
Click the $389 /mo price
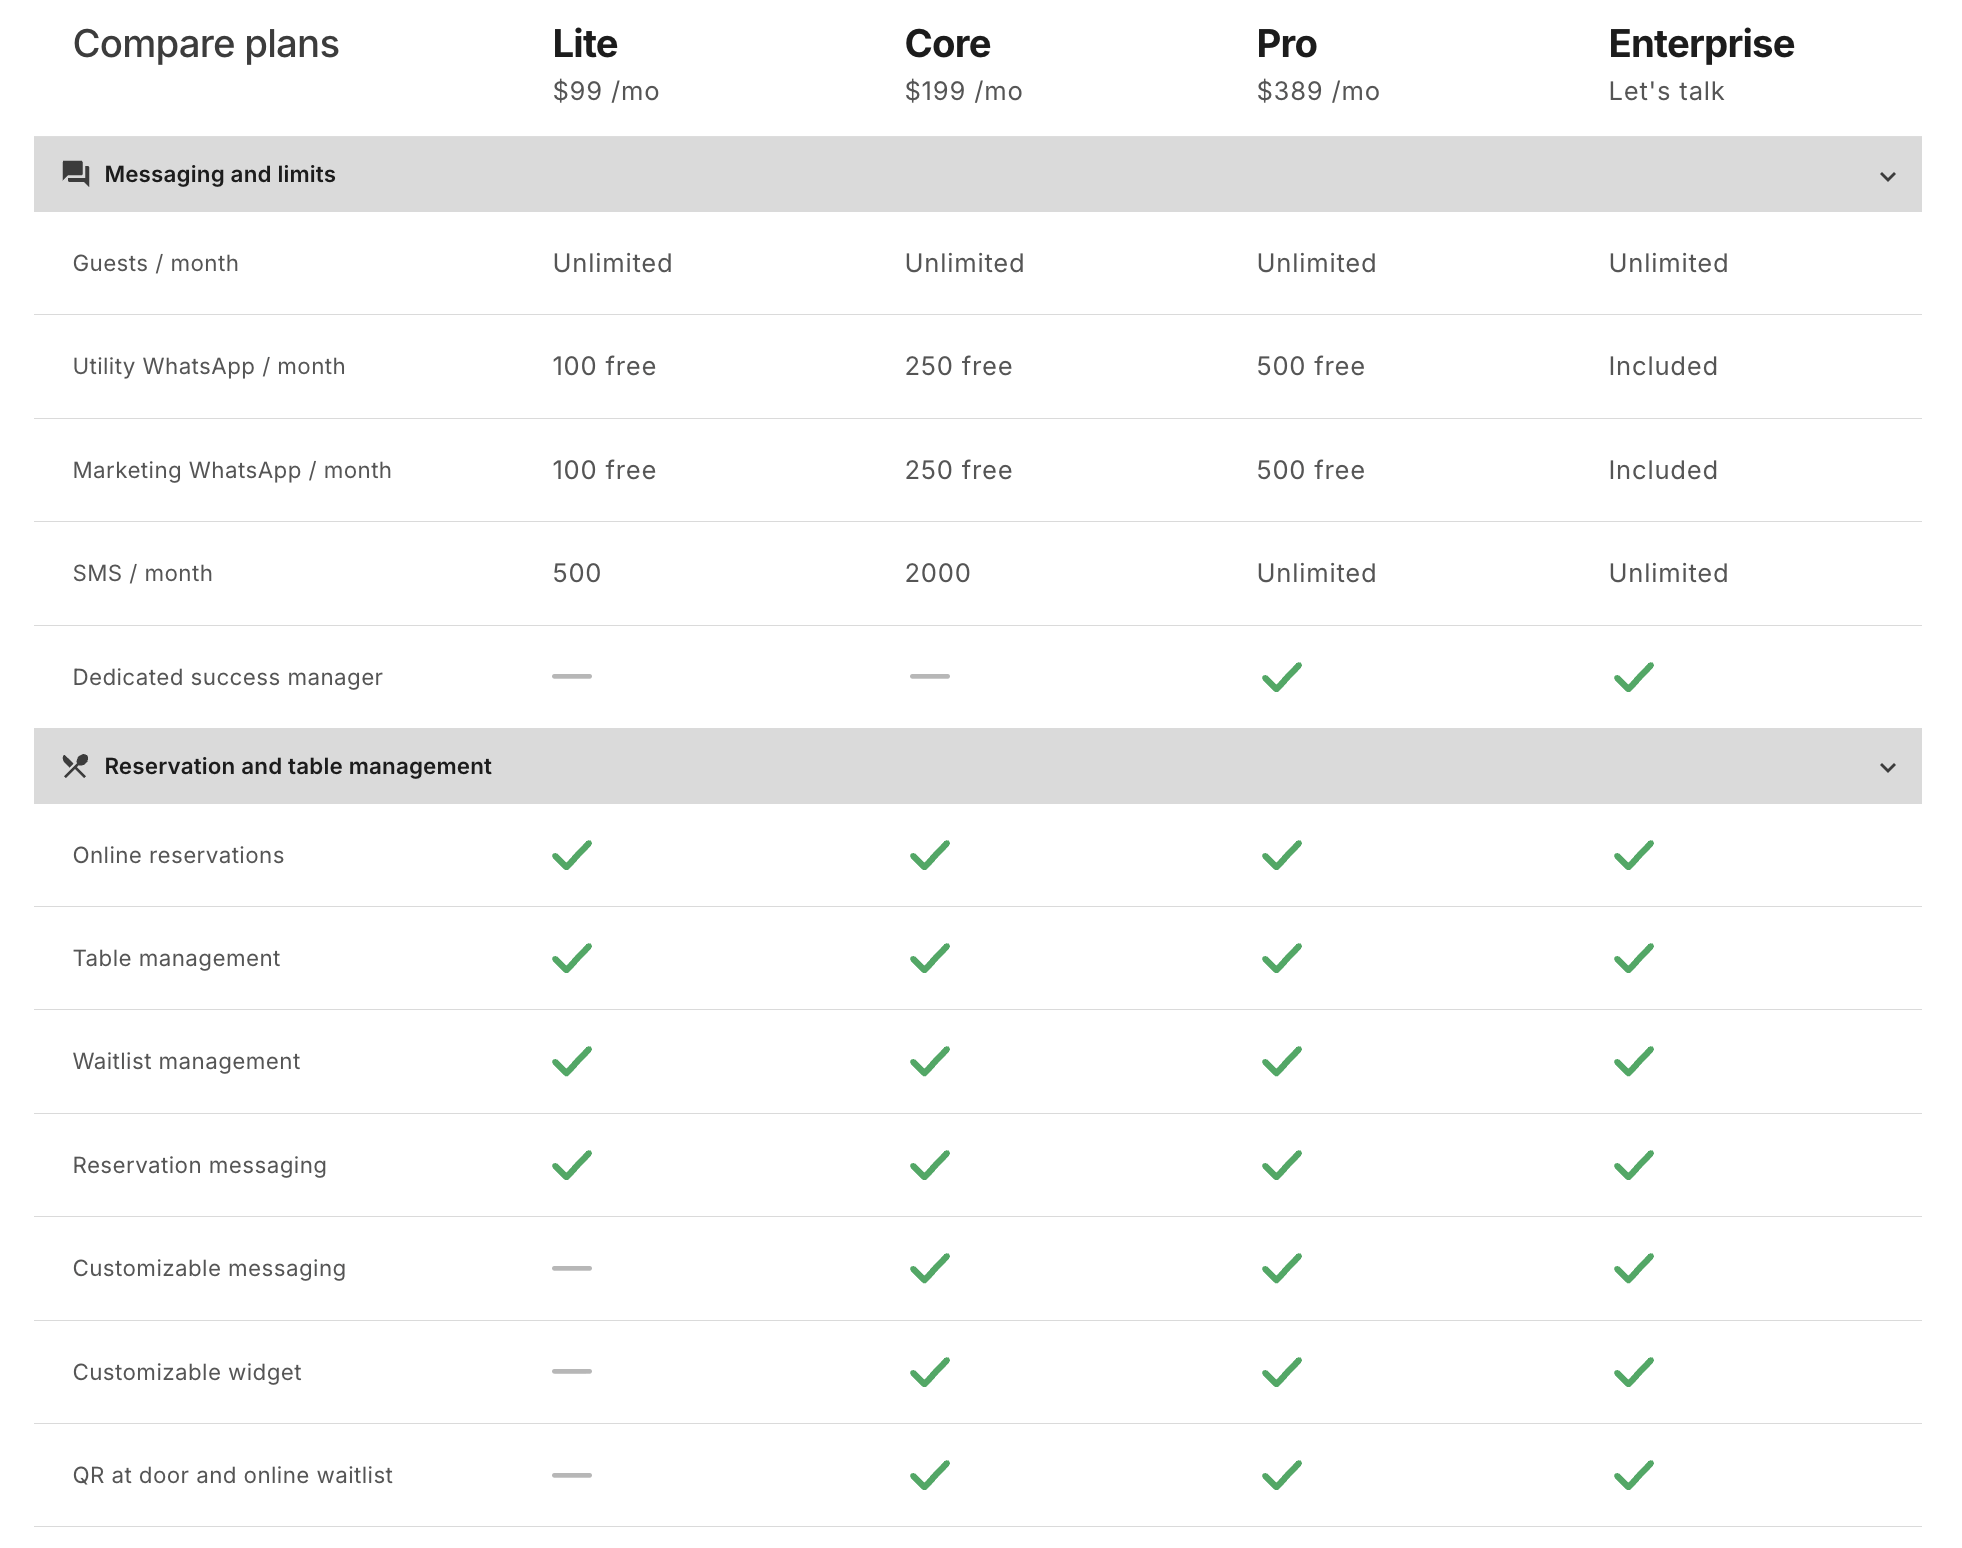[x=1318, y=91]
